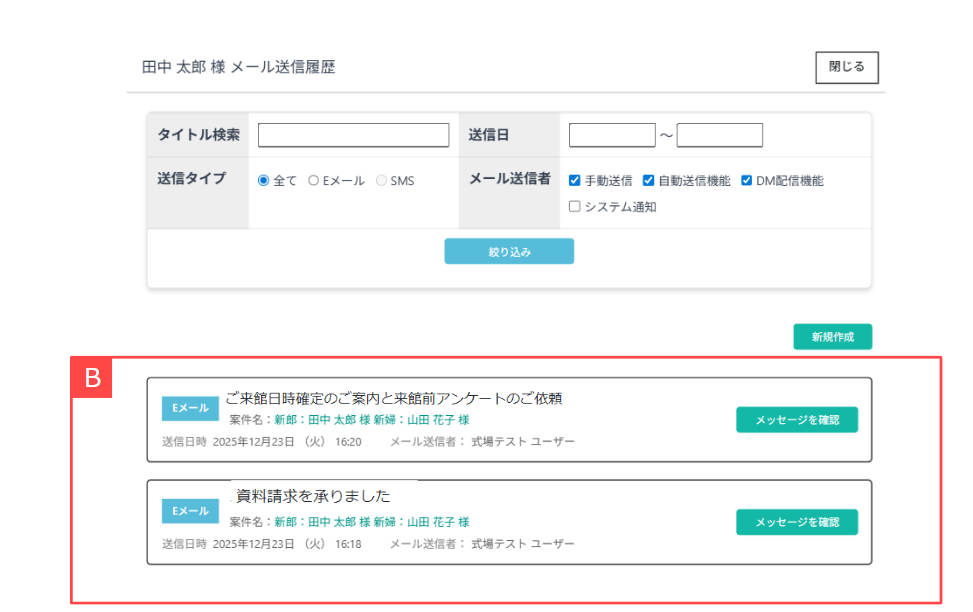The height and width of the screenshot is (612, 973).
Task: Click the Eメール badge on 資料請求 email
Action: [x=190, y=511]
